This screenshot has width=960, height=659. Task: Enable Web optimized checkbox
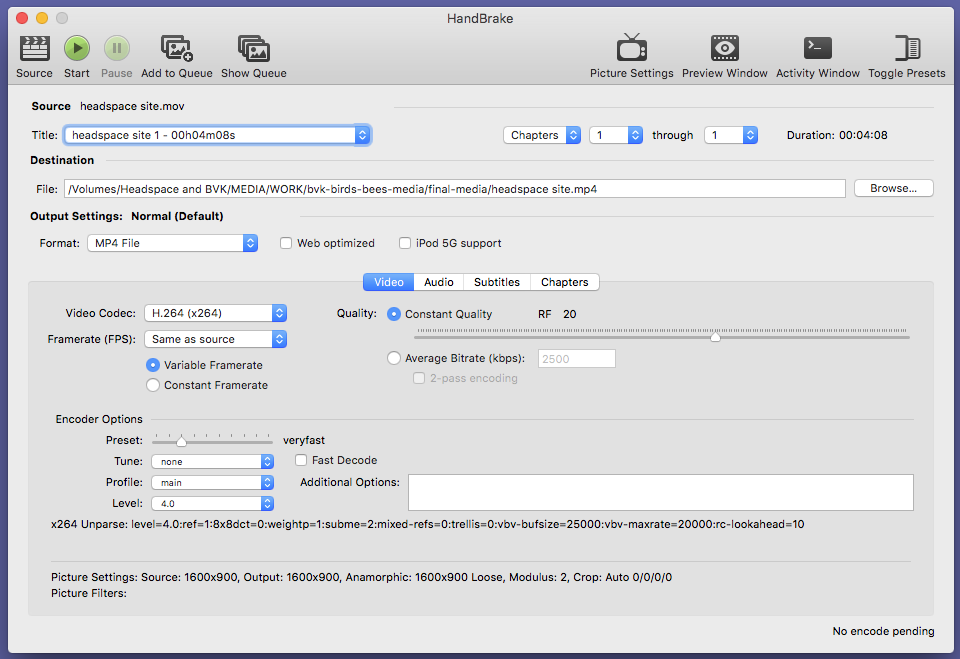[x=286, y=243]
